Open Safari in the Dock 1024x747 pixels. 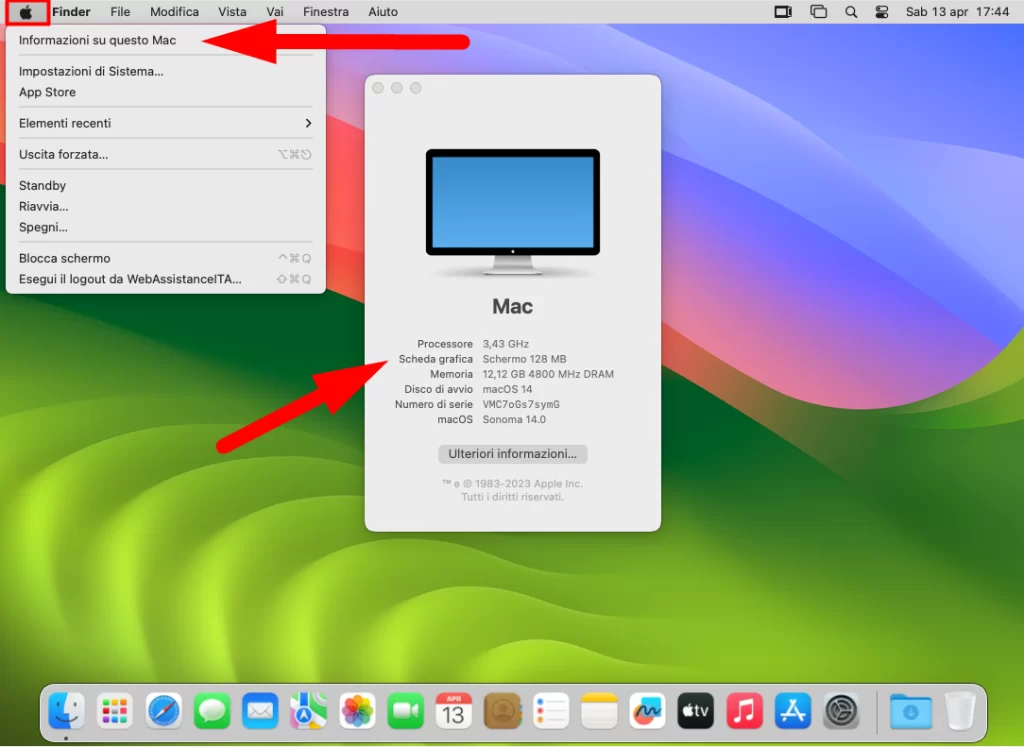point(163,711)
